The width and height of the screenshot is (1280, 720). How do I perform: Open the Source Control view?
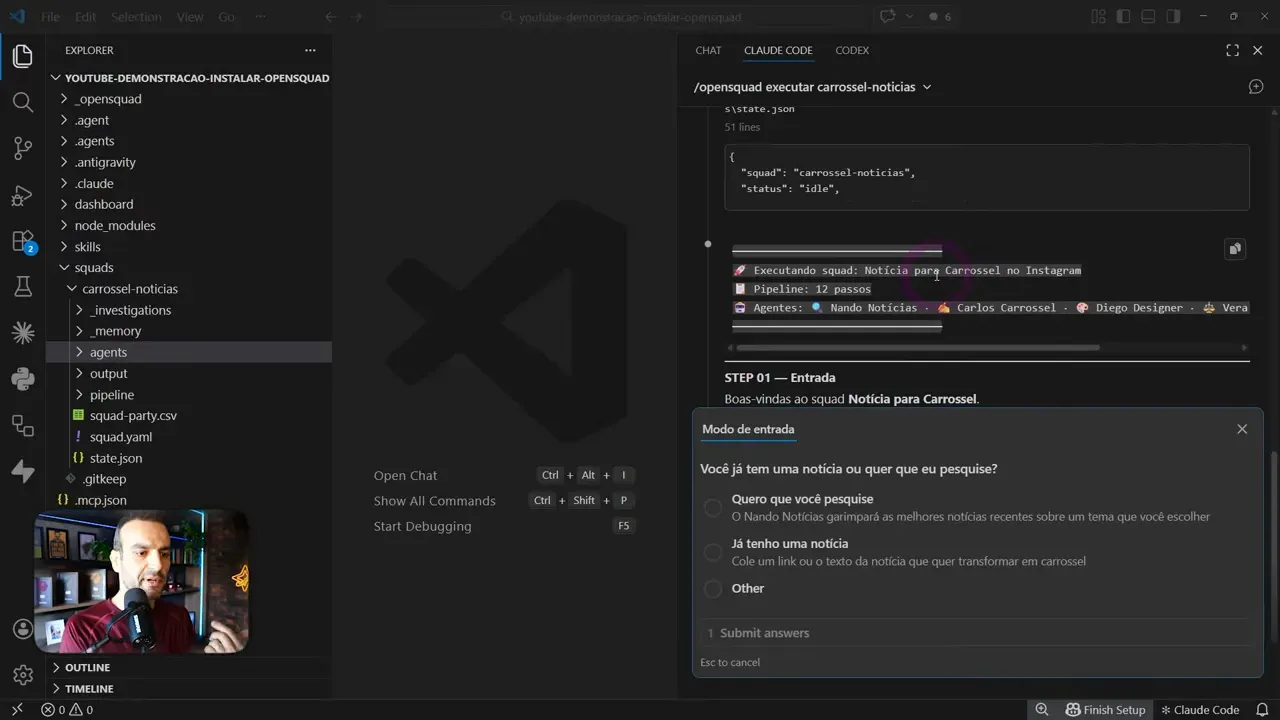click(x=22, y=149)
